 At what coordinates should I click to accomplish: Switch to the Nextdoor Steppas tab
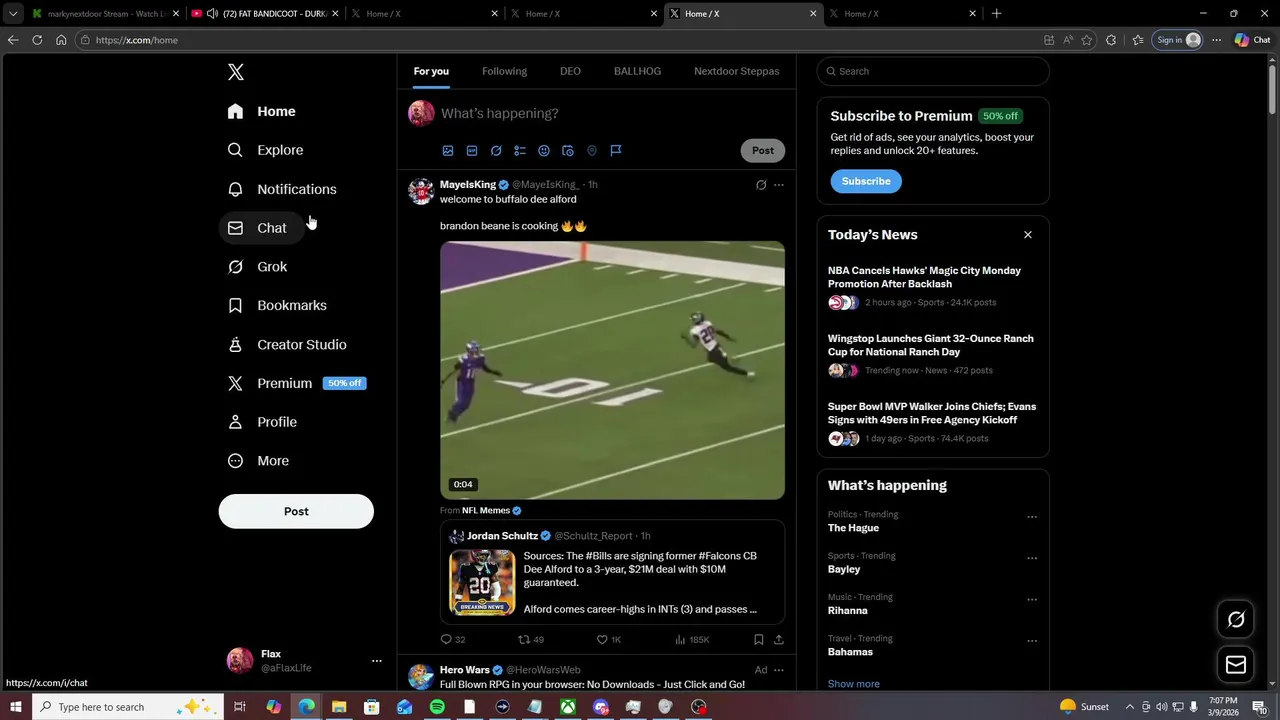point(737,71)
